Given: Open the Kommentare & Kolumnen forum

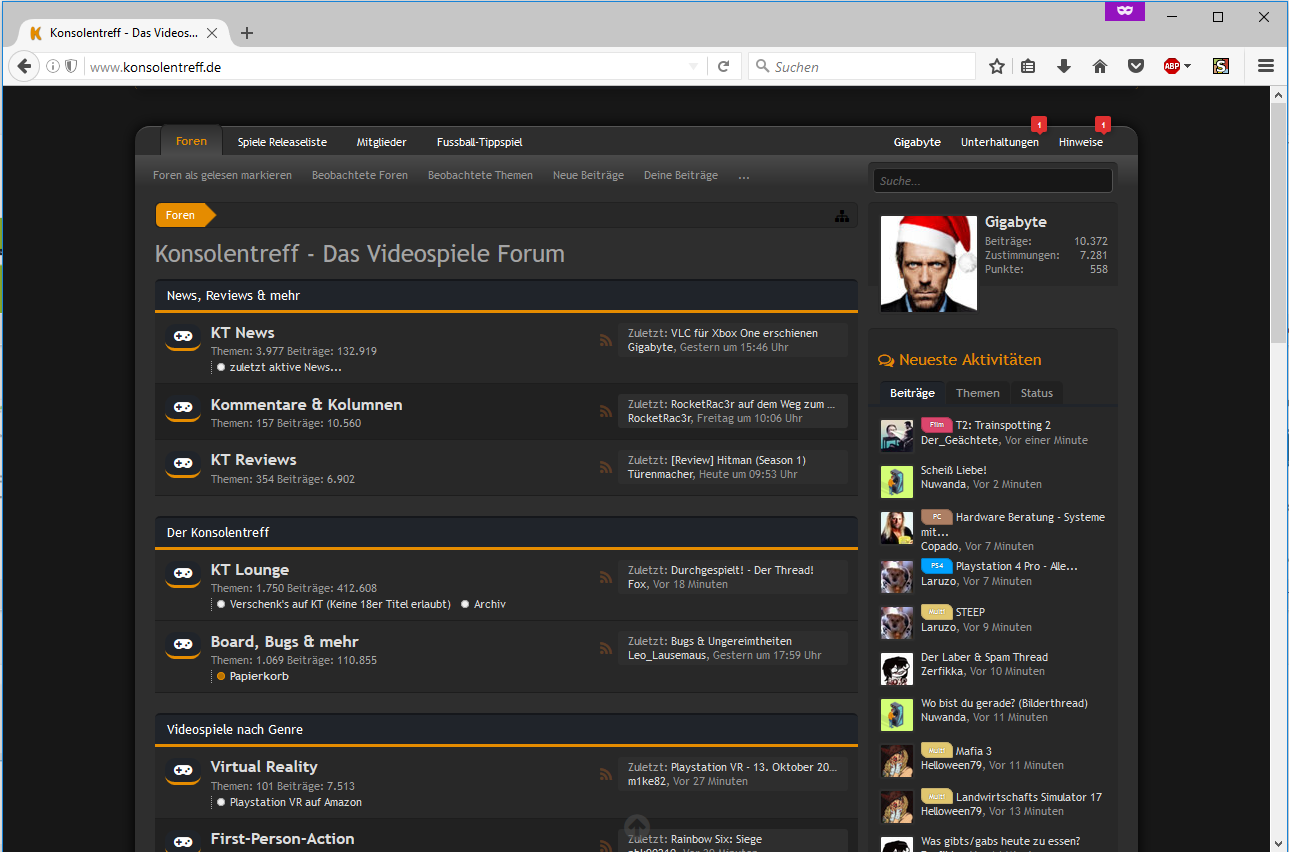Looking at the screenshot, I should pyautogui.click(x=306, y=405).
